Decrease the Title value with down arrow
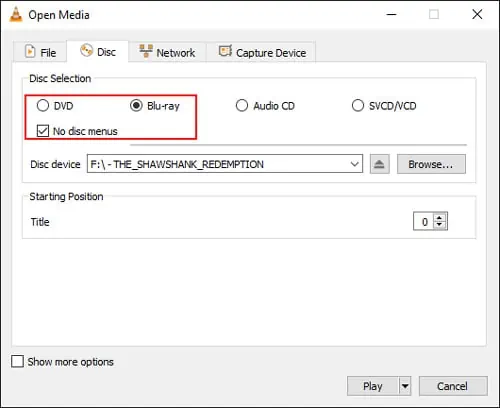The width and height of the screenshot is (500, 408). 440,225
